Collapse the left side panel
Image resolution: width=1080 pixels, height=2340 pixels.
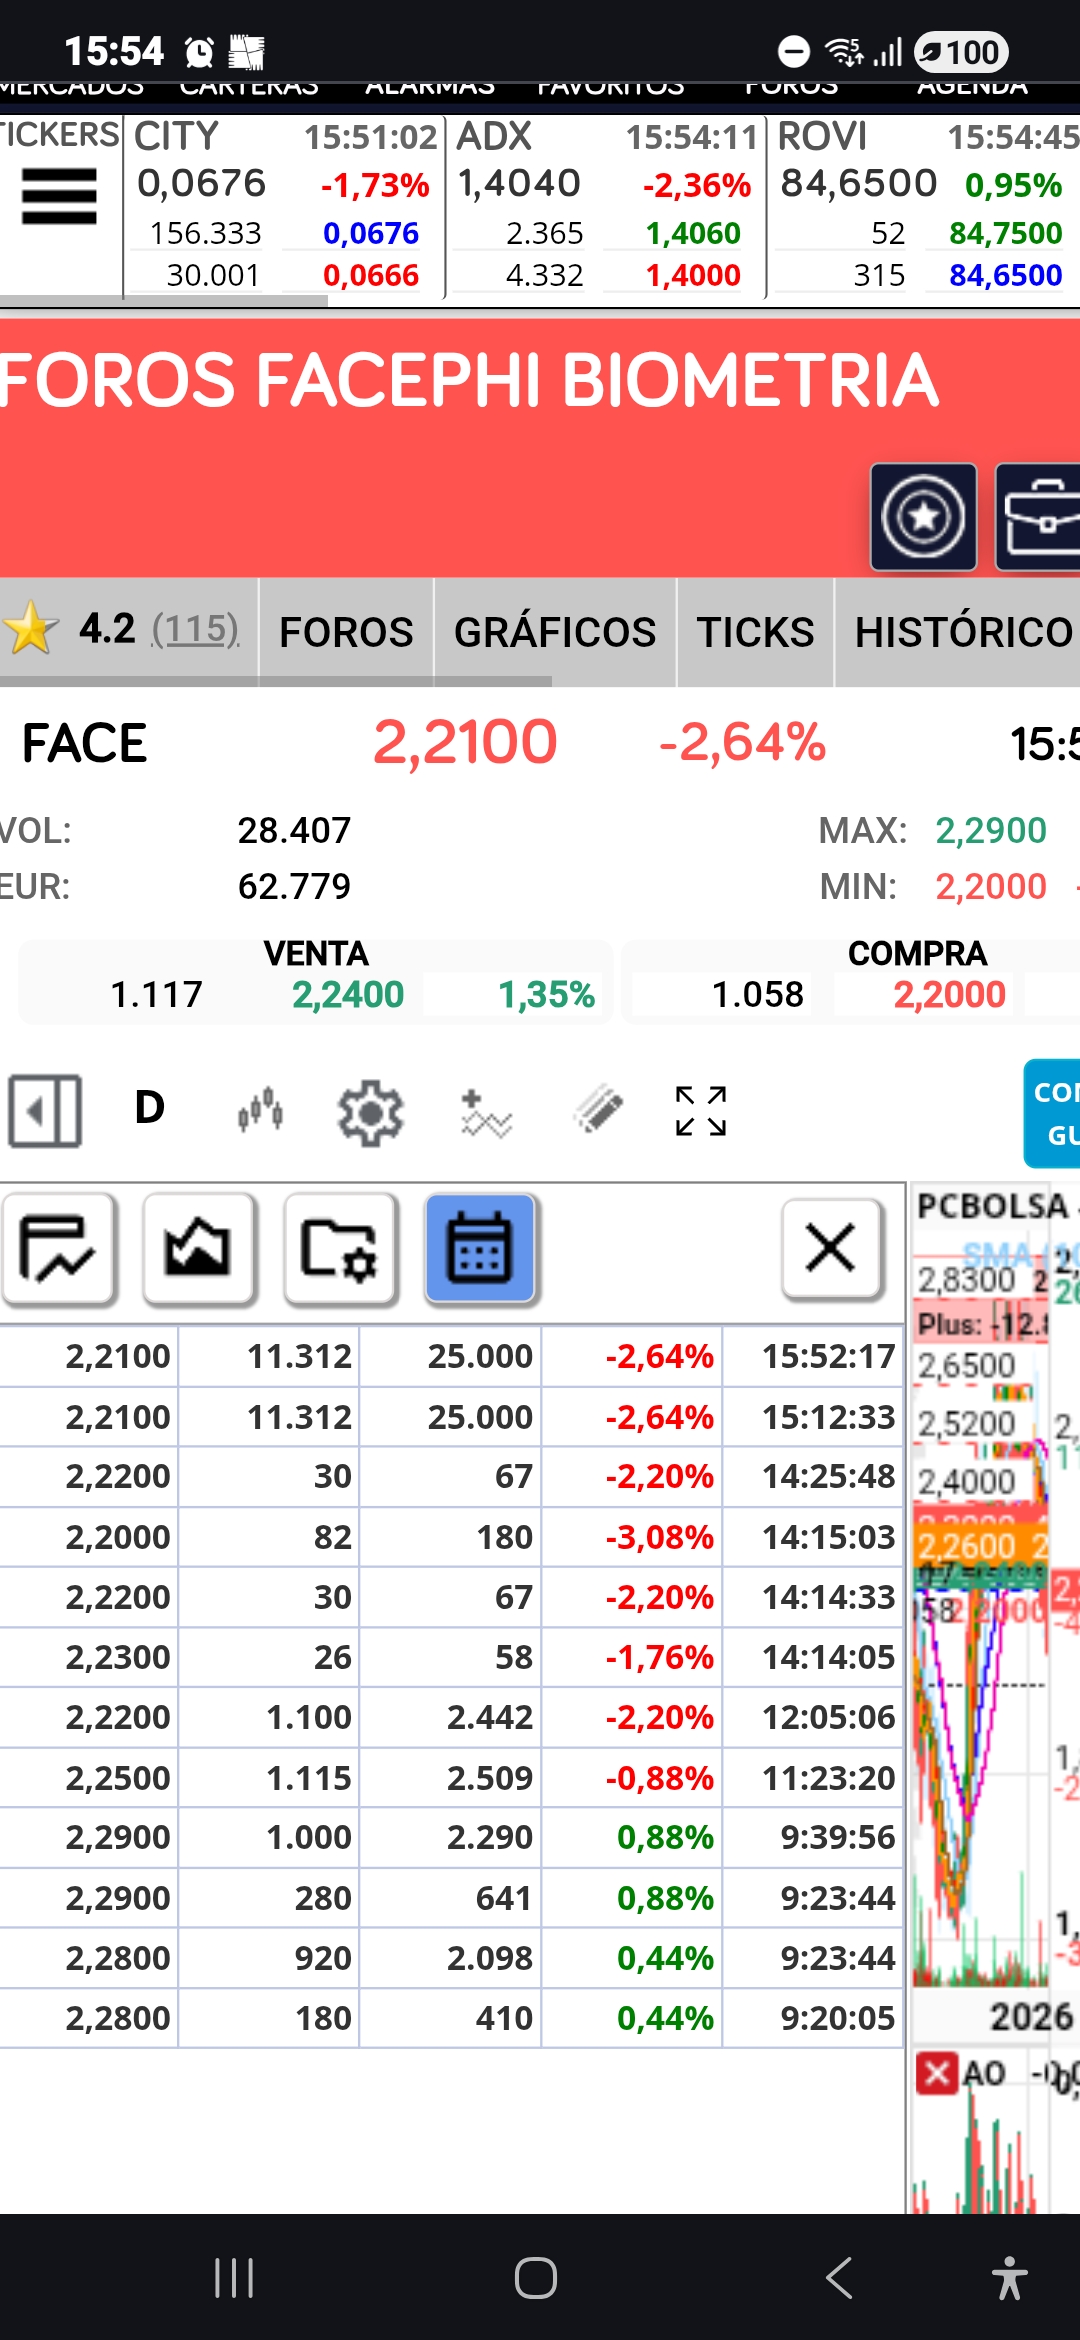pyautogui.click(x=46, y=1111)
